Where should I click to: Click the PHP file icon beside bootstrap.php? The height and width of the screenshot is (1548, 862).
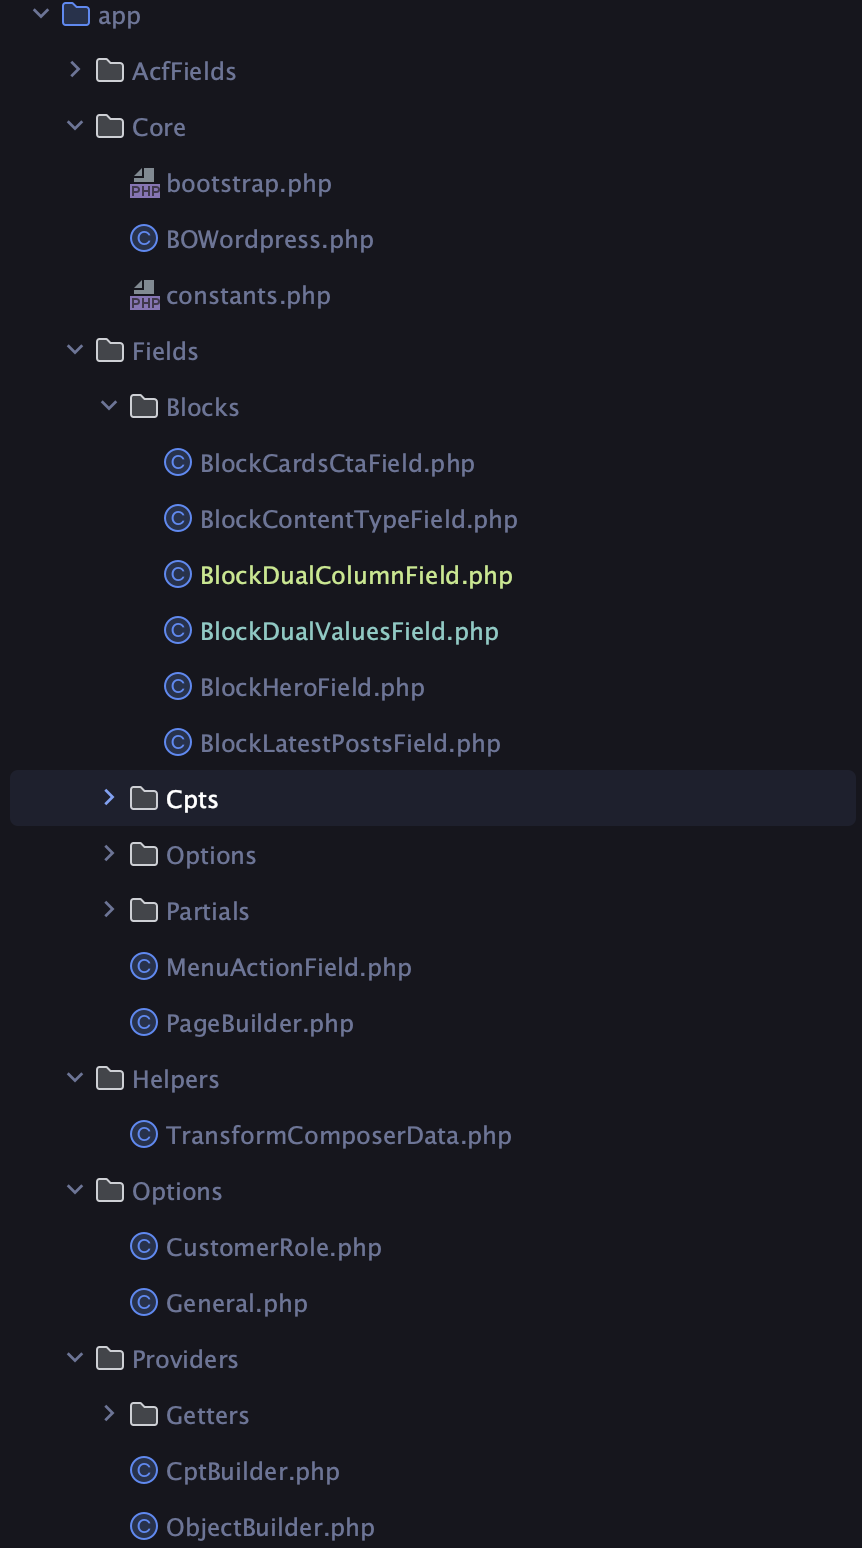pyautogui.click(x=145, y=184)
